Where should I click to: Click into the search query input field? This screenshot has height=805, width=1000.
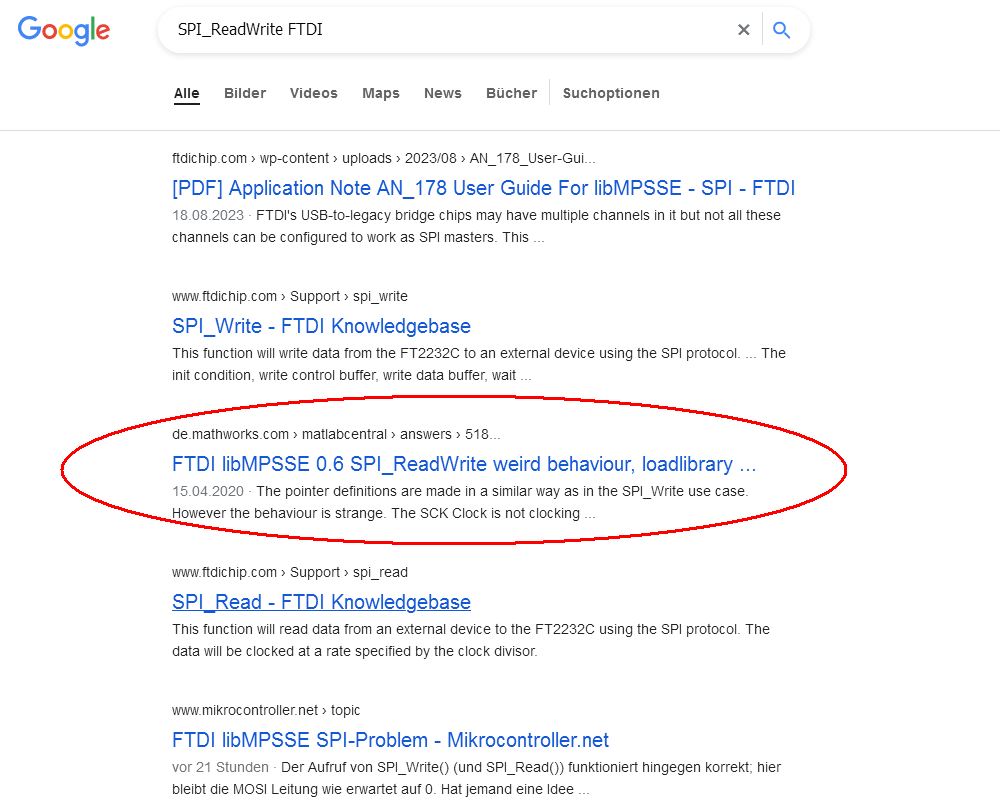(x=450, y=30)
